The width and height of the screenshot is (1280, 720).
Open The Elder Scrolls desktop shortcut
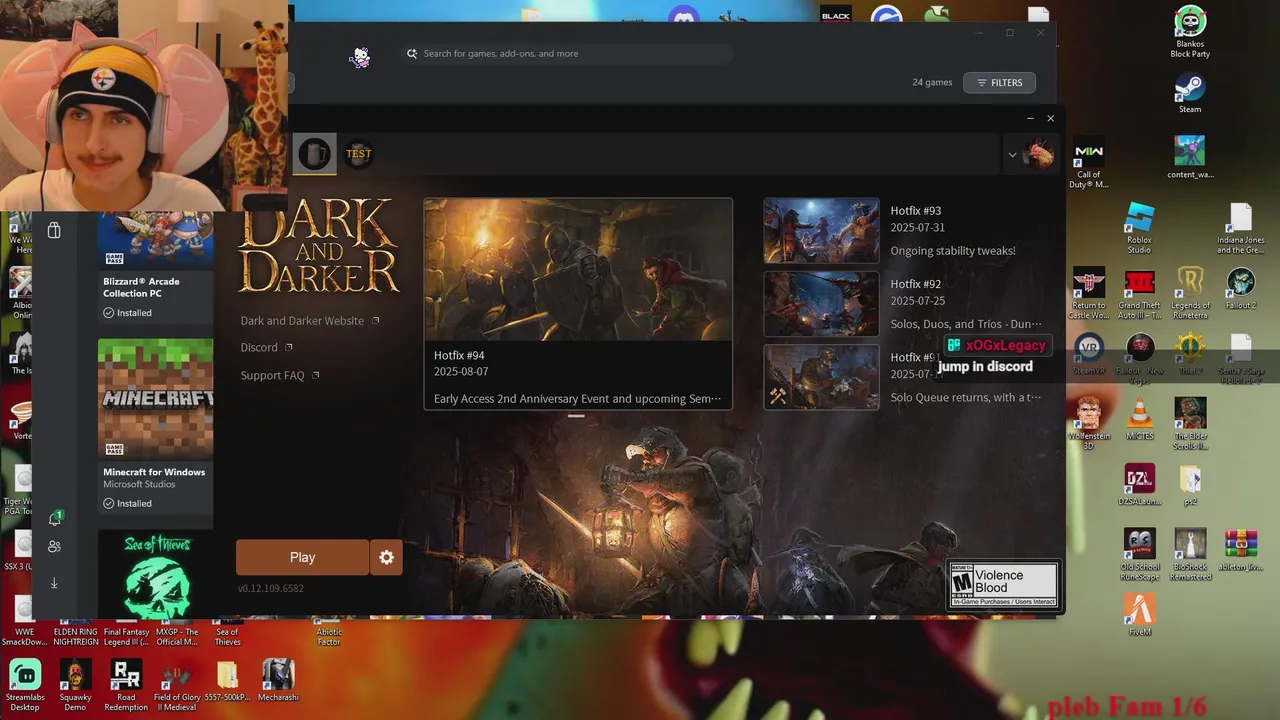[1190, 424]
